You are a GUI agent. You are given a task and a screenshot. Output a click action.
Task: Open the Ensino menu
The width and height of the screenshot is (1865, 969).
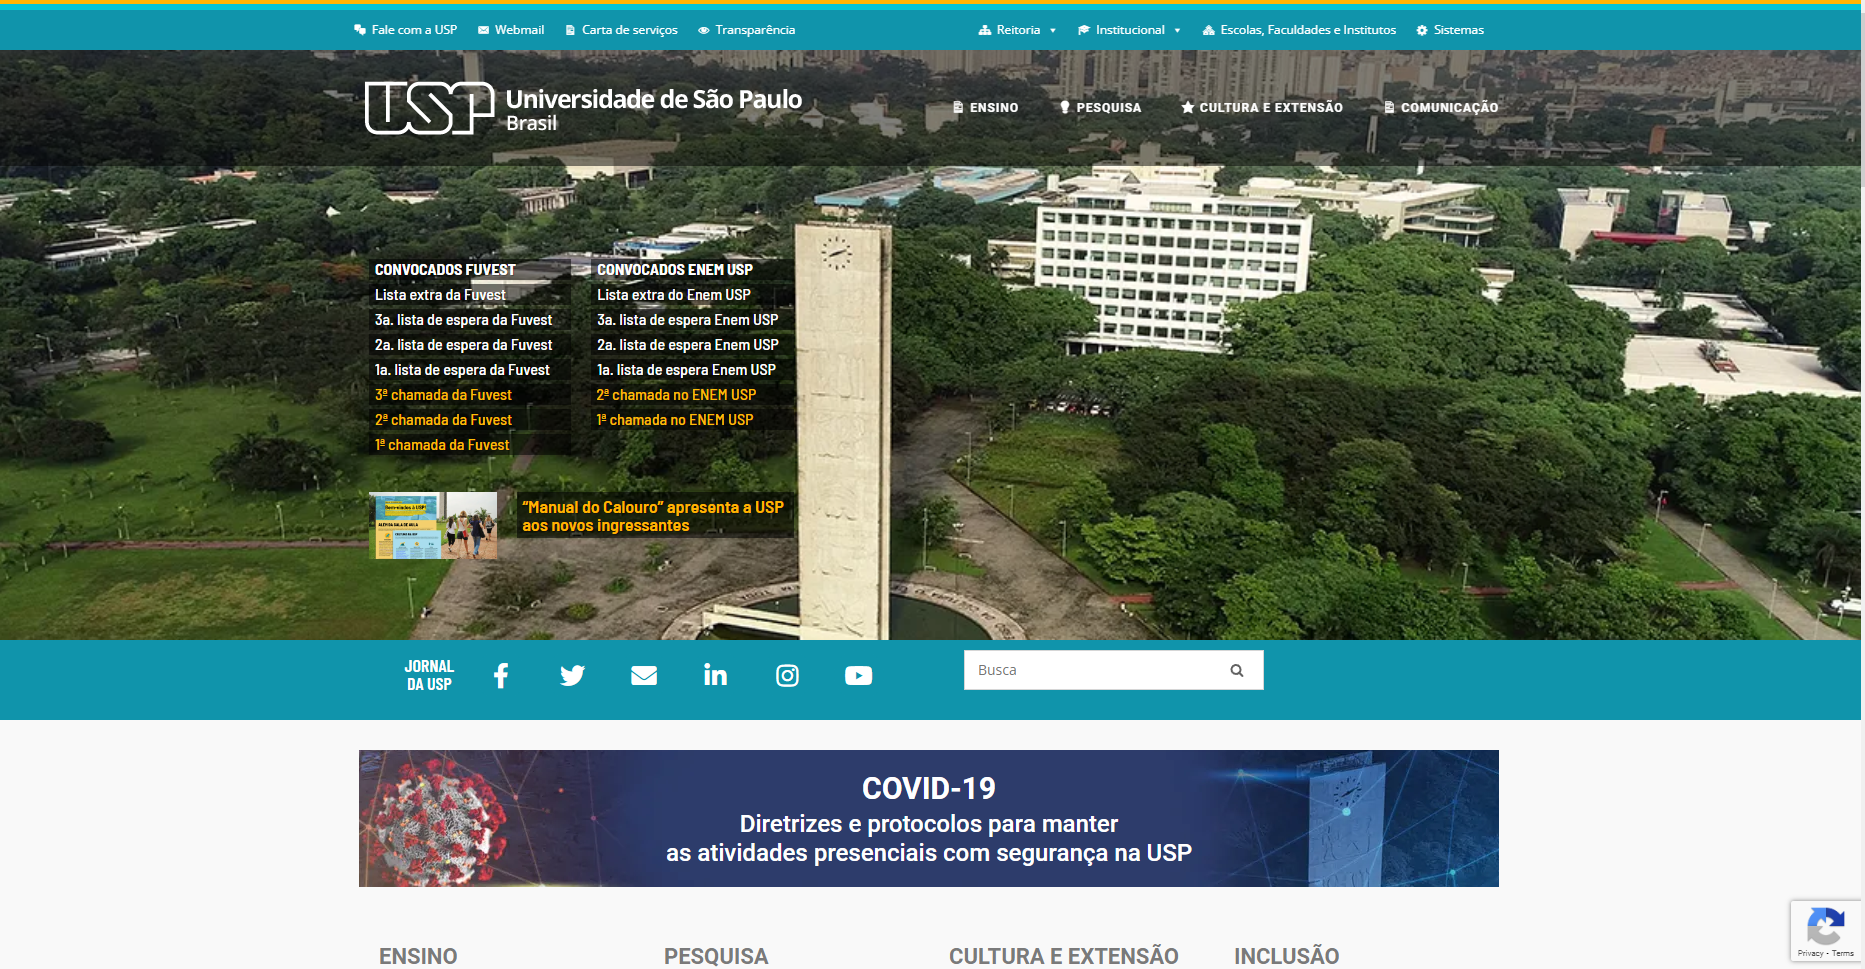985,107
